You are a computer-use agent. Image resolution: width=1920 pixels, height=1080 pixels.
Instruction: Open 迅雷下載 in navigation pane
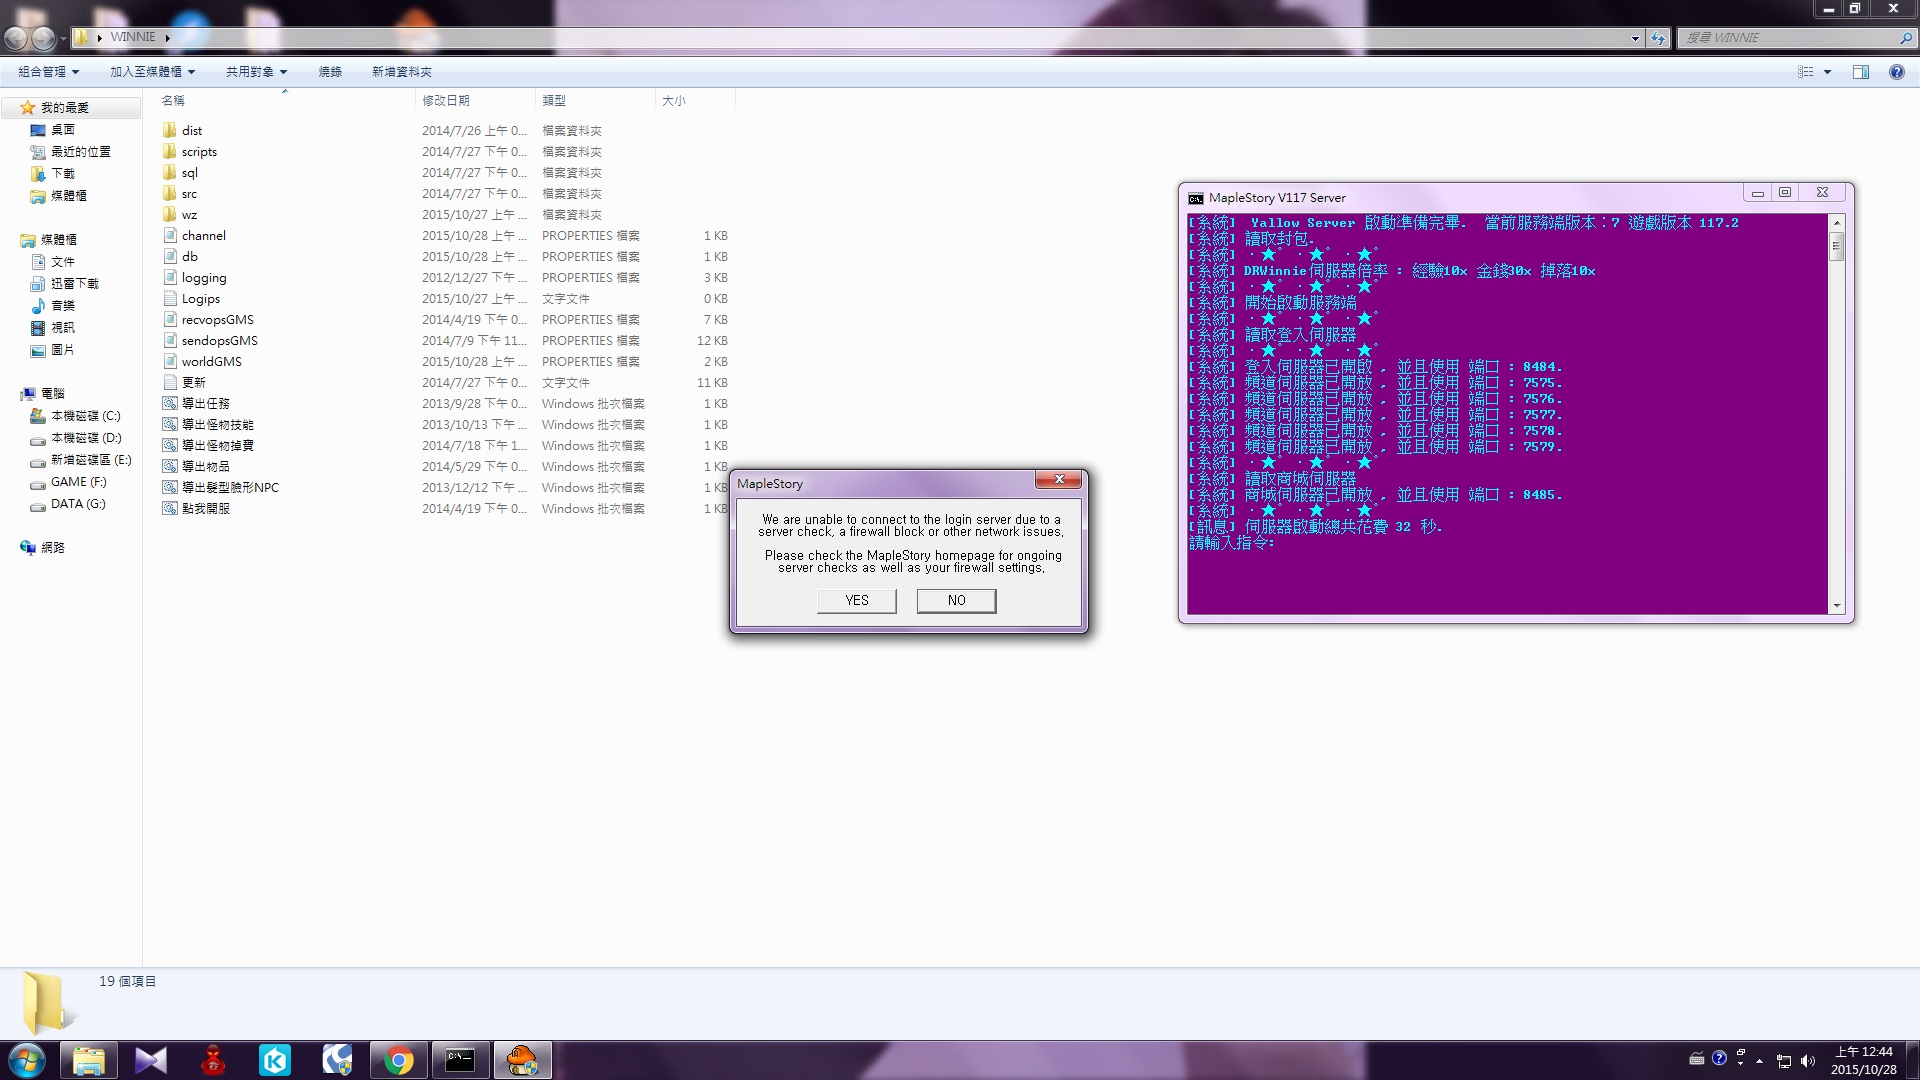[x=75, y=284]
